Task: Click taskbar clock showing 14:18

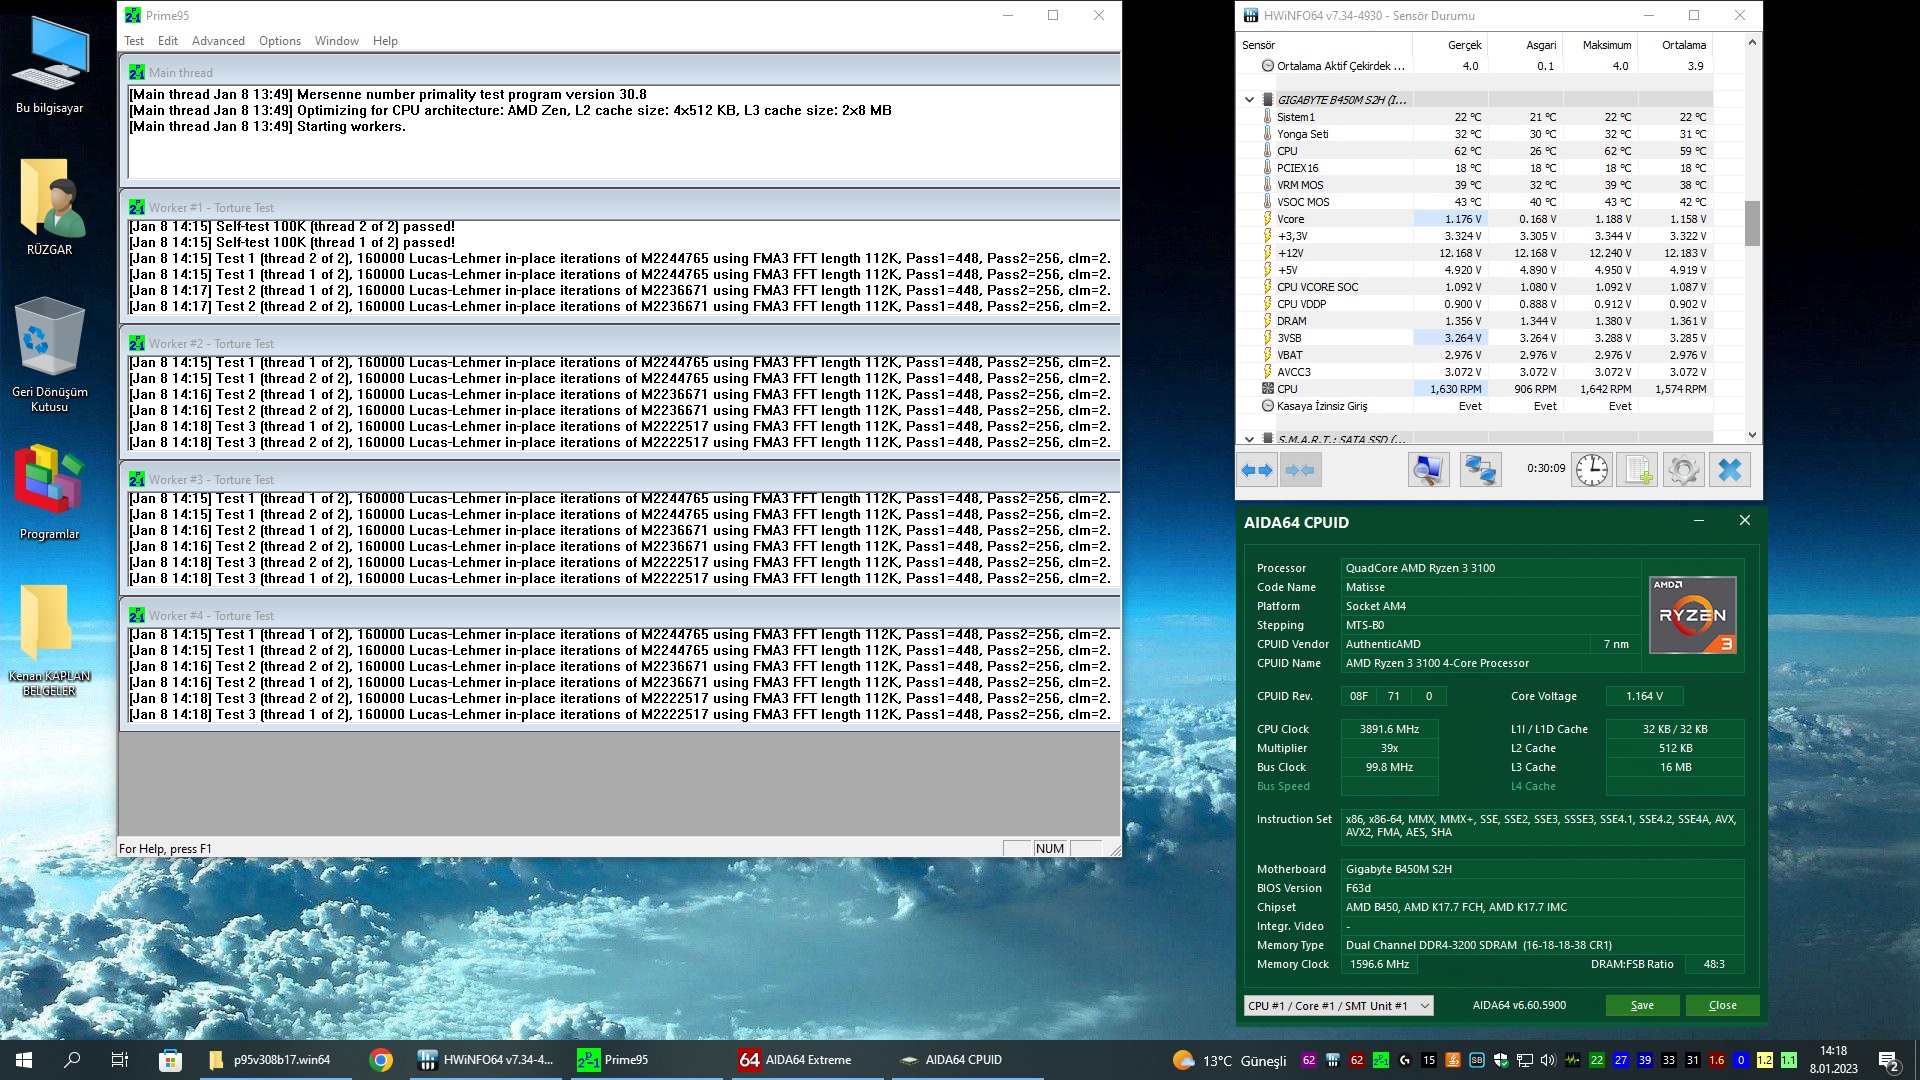Action: coord(1833,1060)
